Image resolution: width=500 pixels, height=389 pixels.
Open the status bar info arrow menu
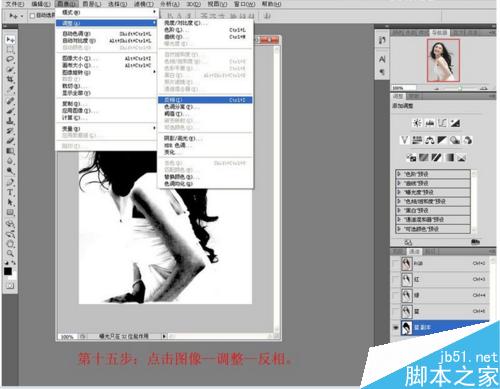click(164, 336)
